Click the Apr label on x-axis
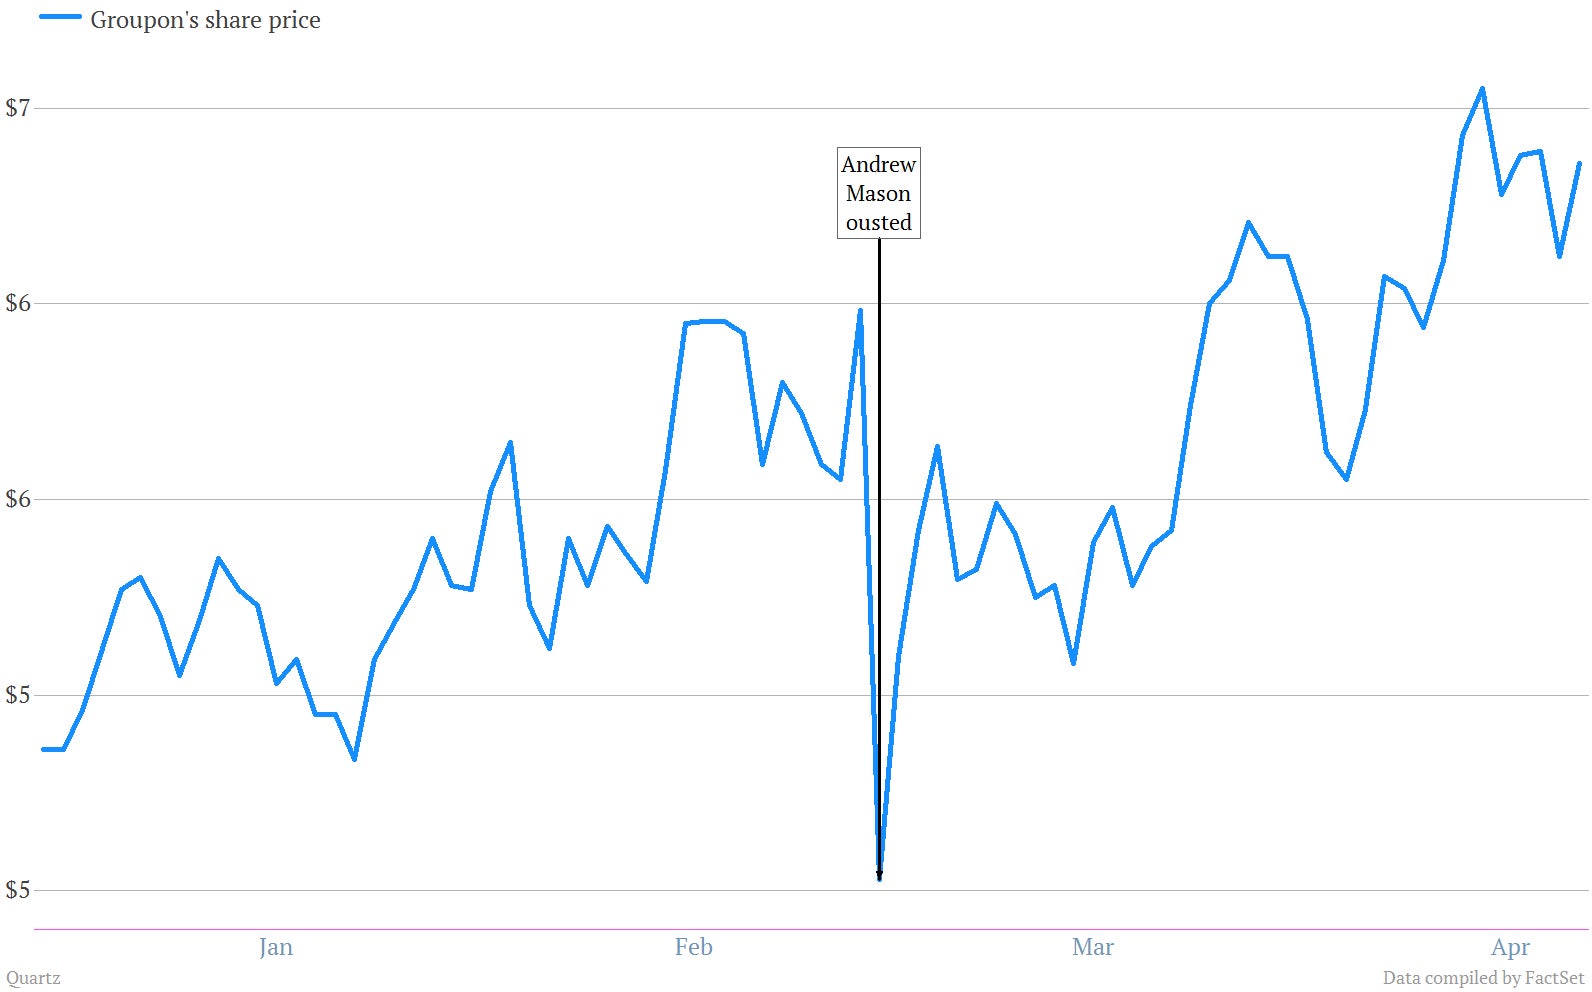This screenshot has width=1592, height=992. coord(1510,948)
